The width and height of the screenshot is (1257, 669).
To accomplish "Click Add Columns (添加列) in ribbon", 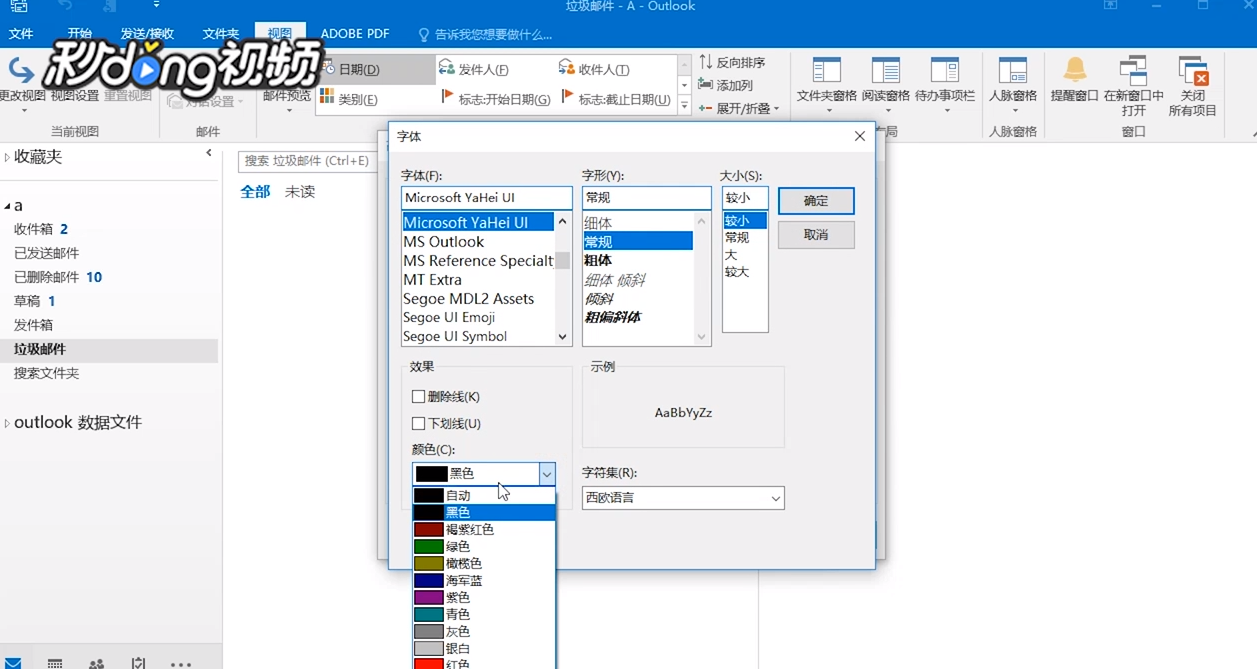I will pos(726,85).
